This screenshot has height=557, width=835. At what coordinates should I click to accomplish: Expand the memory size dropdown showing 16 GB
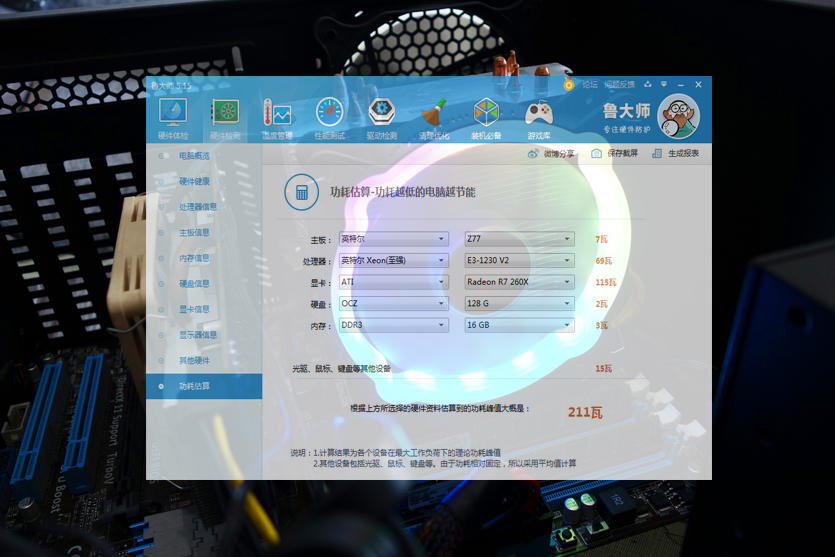point(519,325)
